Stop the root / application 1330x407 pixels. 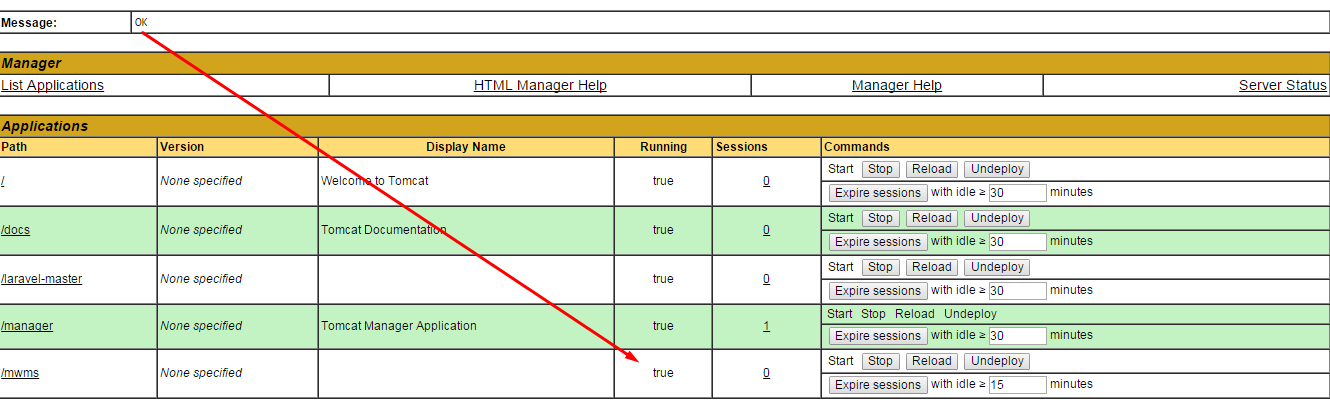point(880,169)
